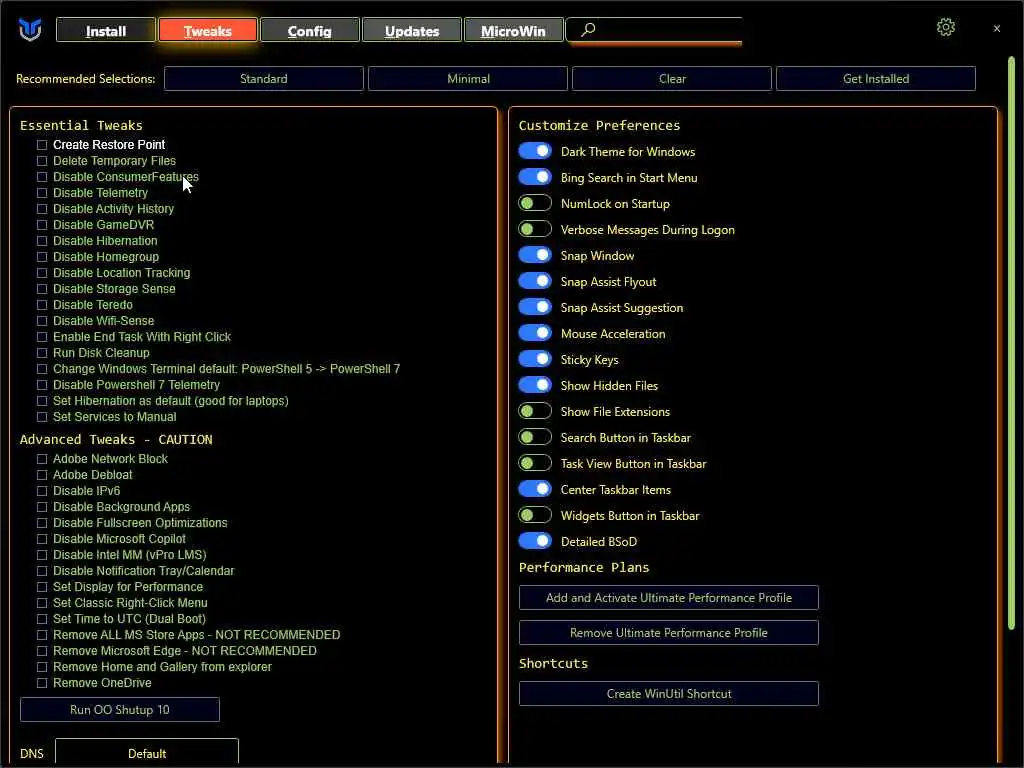Image resolution: width=1024 pixels, height=768 pixels.
Task: Check Disable GameDVR option
Action: click(x=42, y=225)
